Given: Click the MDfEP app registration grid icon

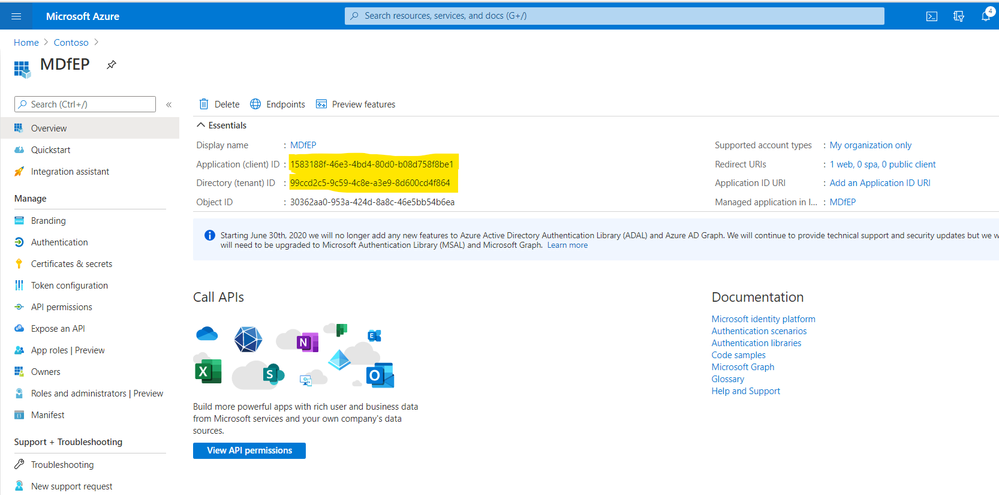Looking at the screenshot, I should coord(22,69).
